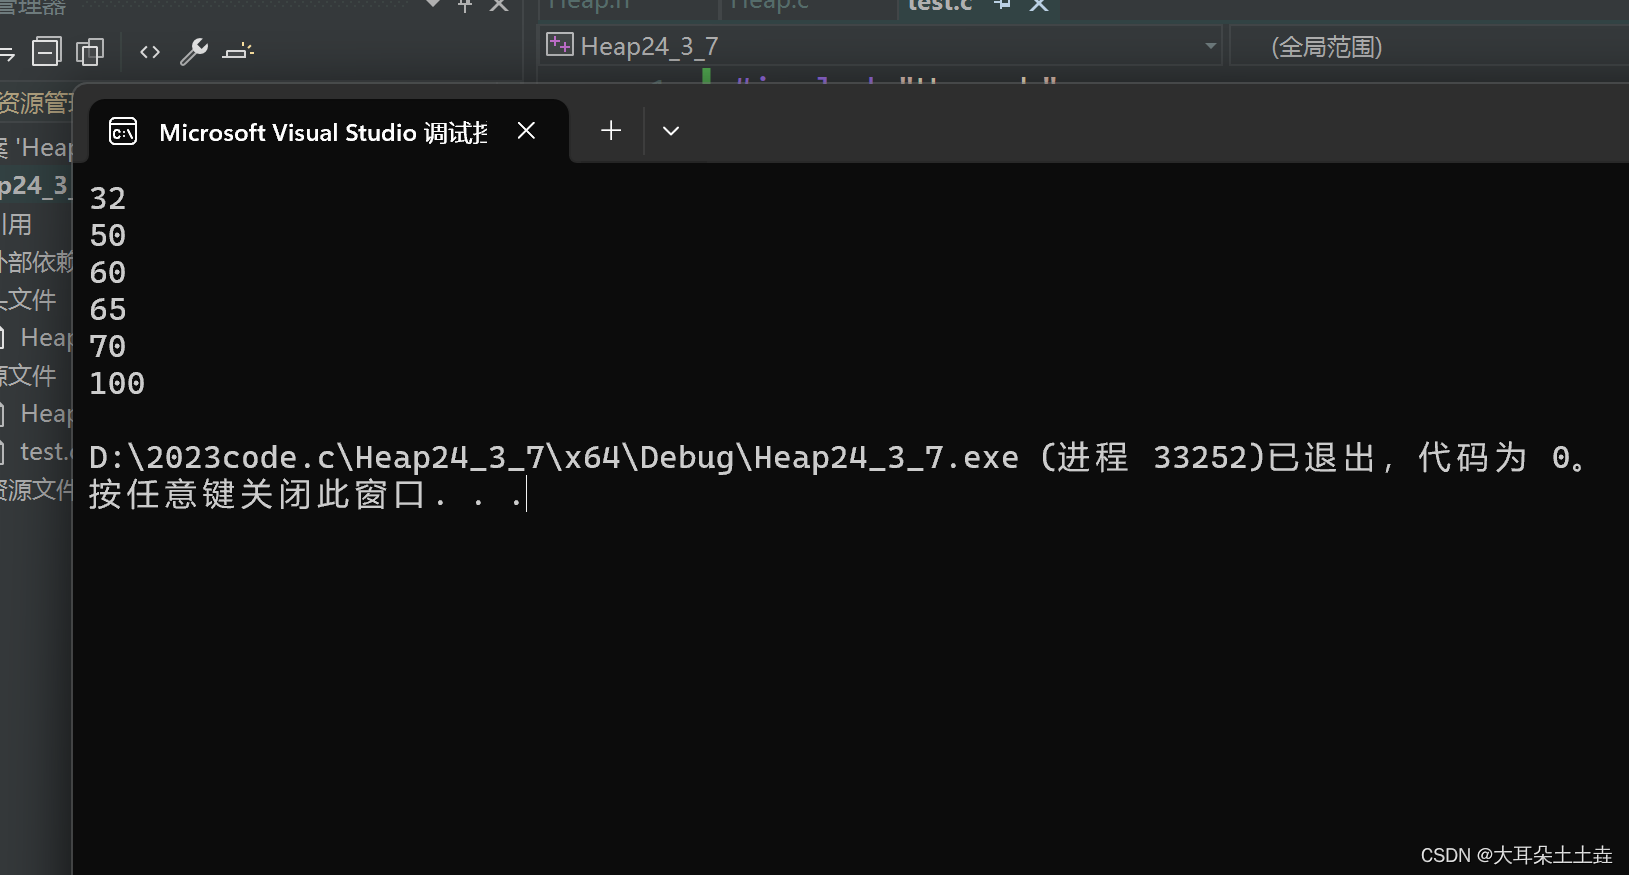
Task: Click the View Code angle-brackets icon
Action: pyautogui.click(x=150, y=51)
